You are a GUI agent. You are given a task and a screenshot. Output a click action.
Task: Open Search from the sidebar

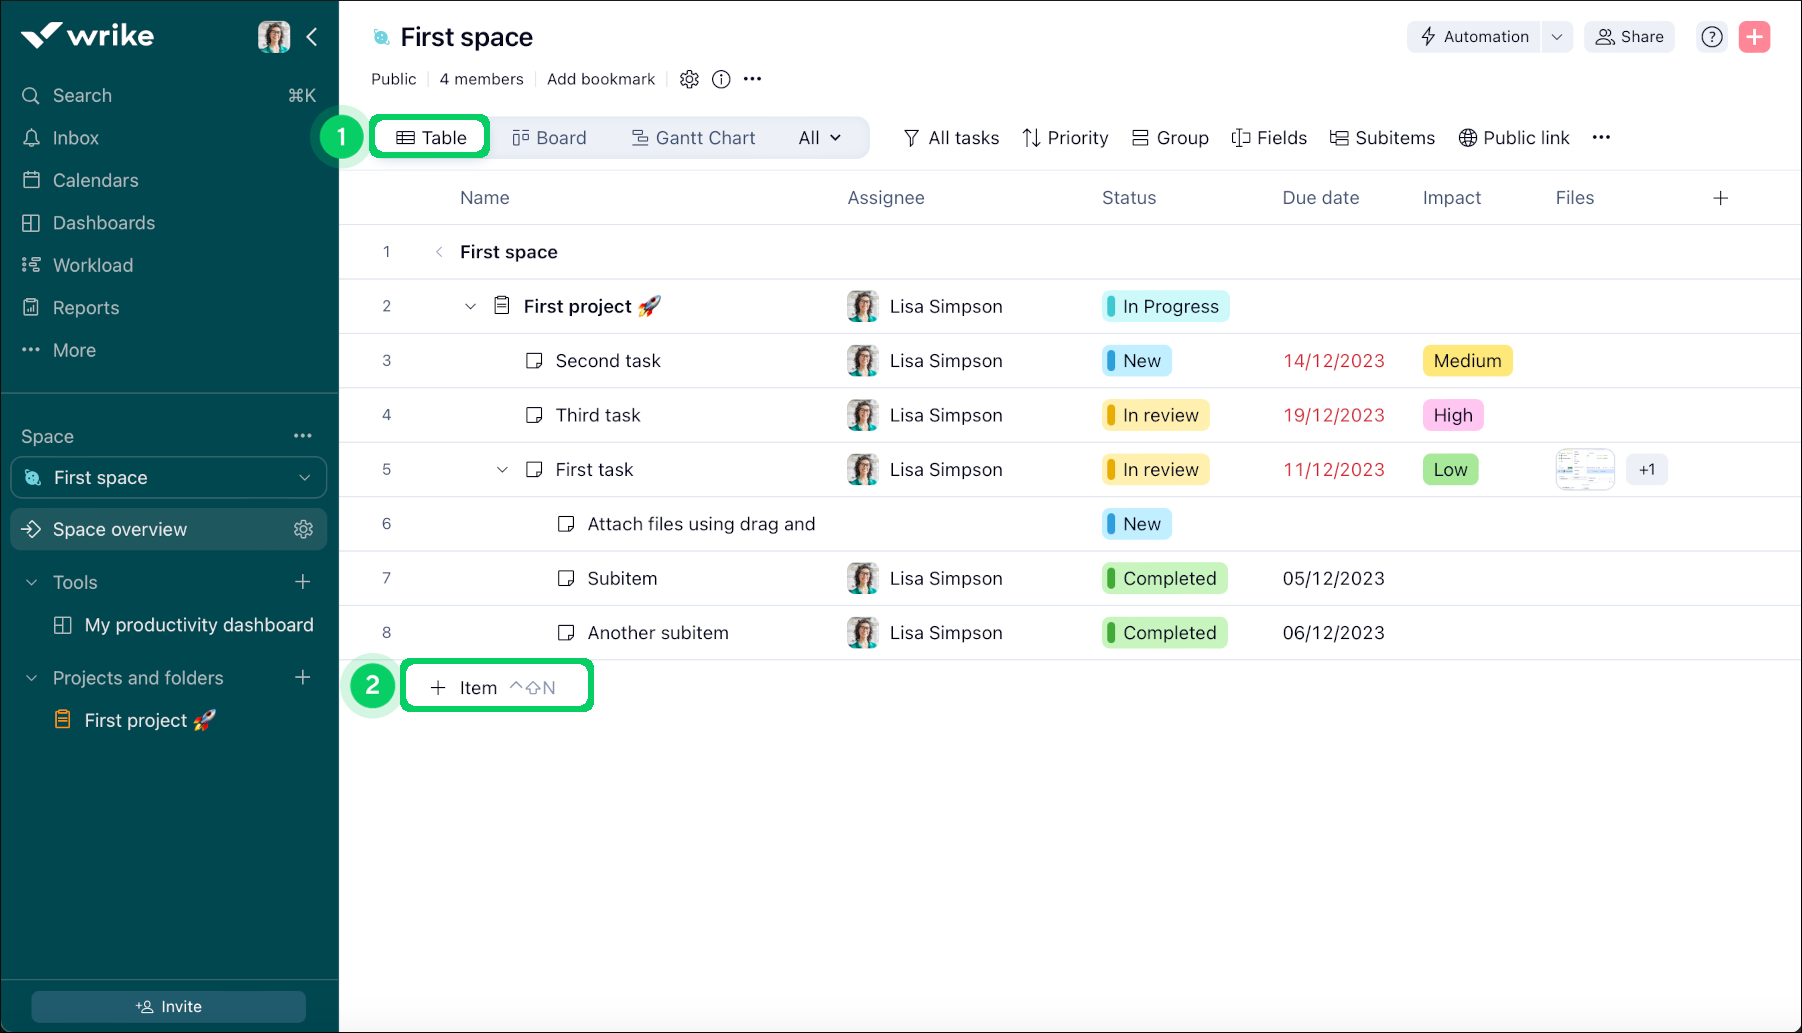pos(82,95)
